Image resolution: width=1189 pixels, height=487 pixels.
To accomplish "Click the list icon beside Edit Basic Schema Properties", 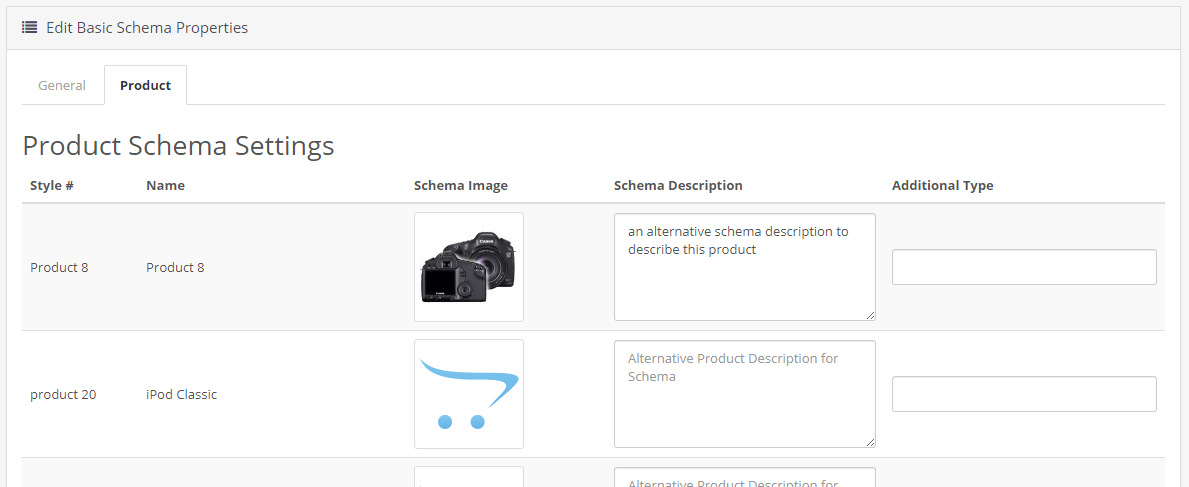I will pos(30,28).
